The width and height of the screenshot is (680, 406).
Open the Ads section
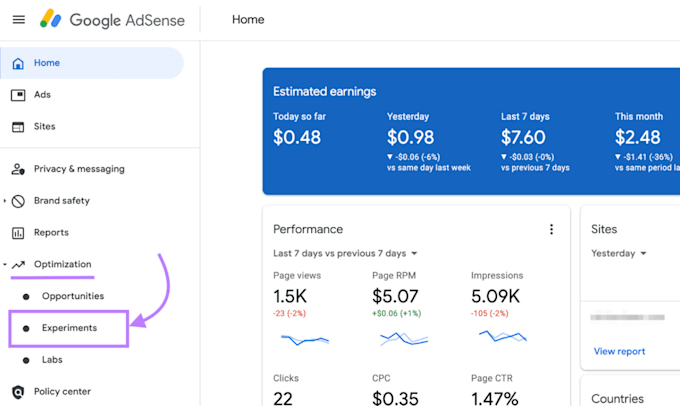[42, 95]
